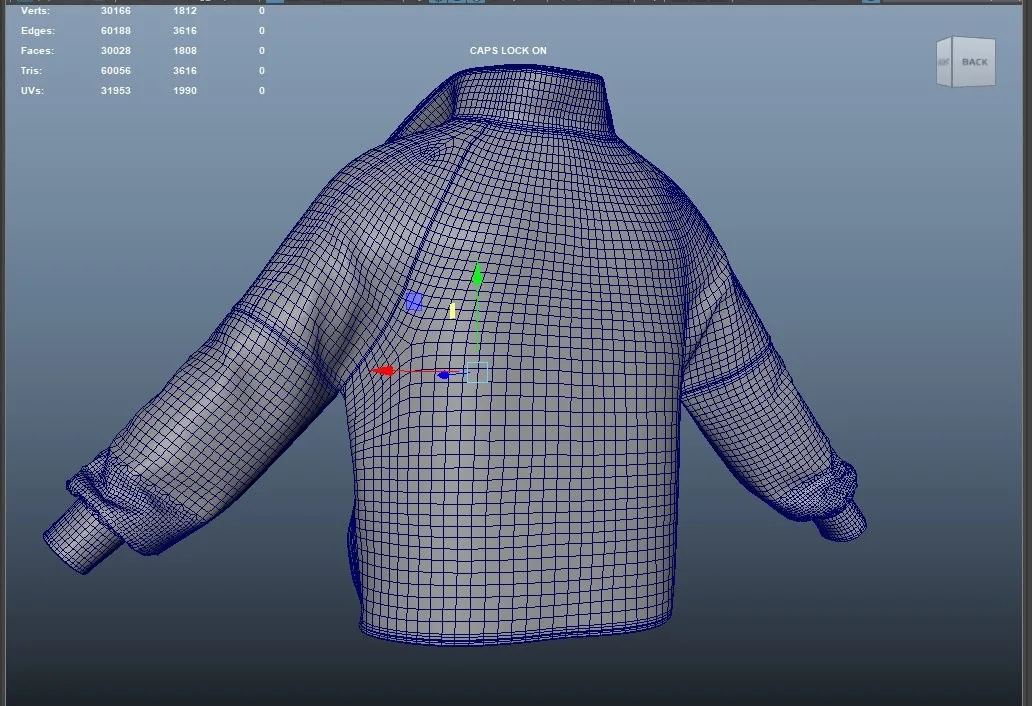Click the Edges label in the poly count HUD
This screenshot has height=706, width=1032.
coord(38,30)
